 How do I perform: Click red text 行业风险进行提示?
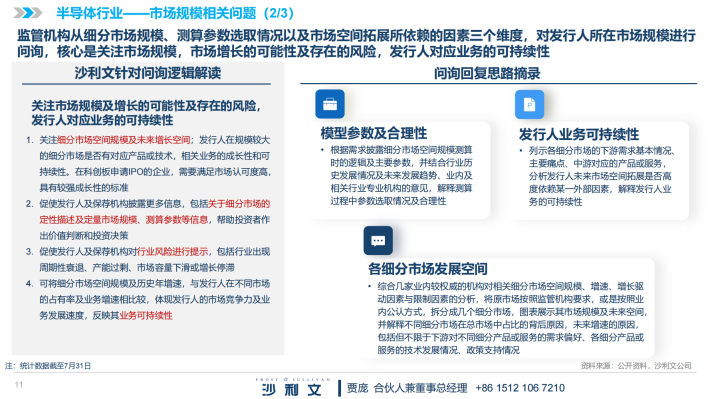173,251
